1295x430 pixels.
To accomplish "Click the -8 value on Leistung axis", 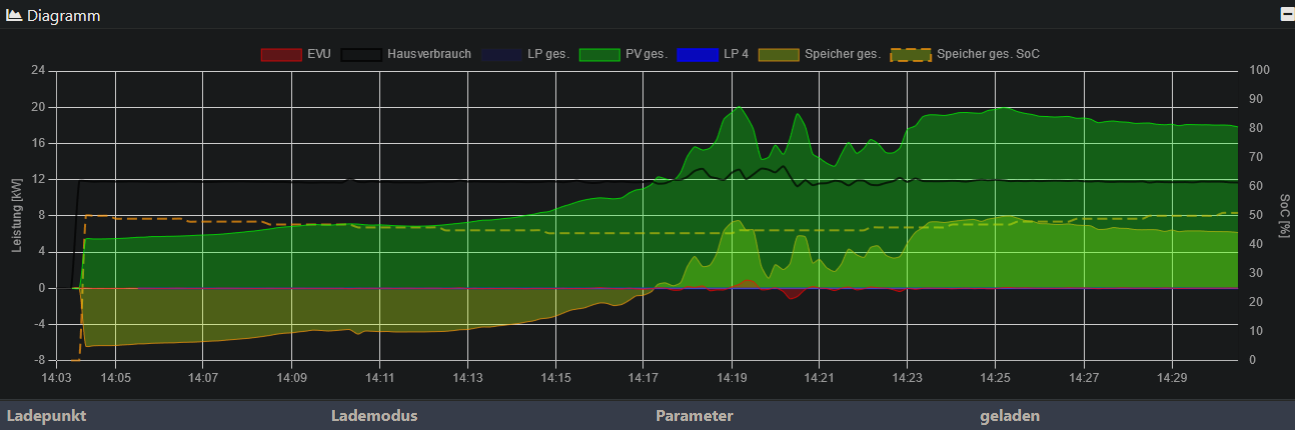I will coord(39,361).
